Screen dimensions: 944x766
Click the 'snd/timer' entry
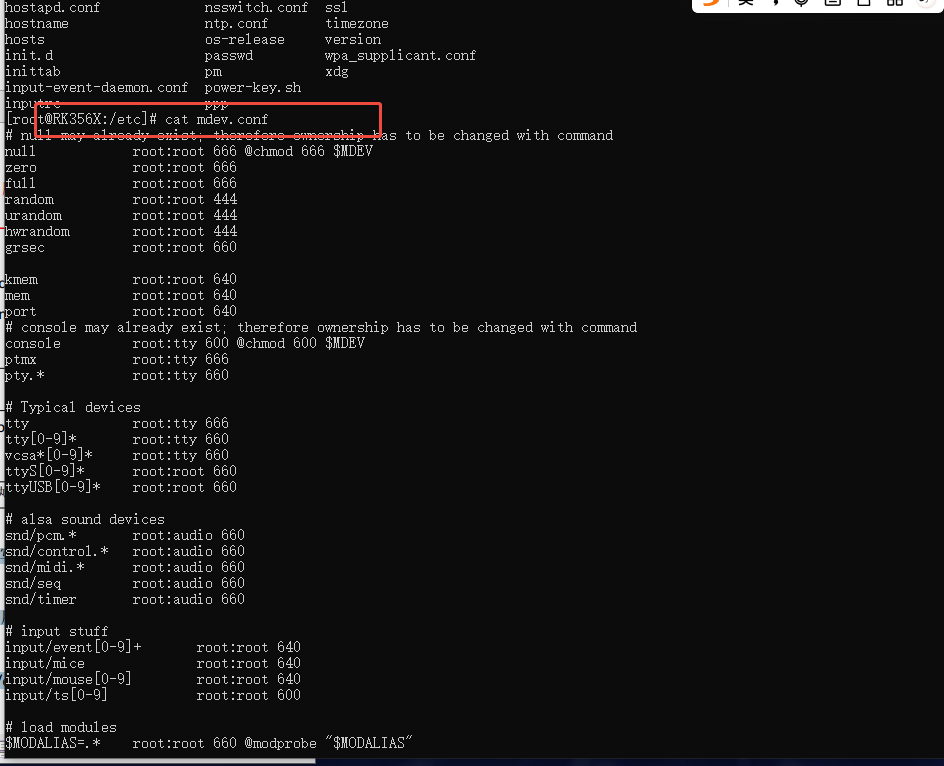pos(41,599)
